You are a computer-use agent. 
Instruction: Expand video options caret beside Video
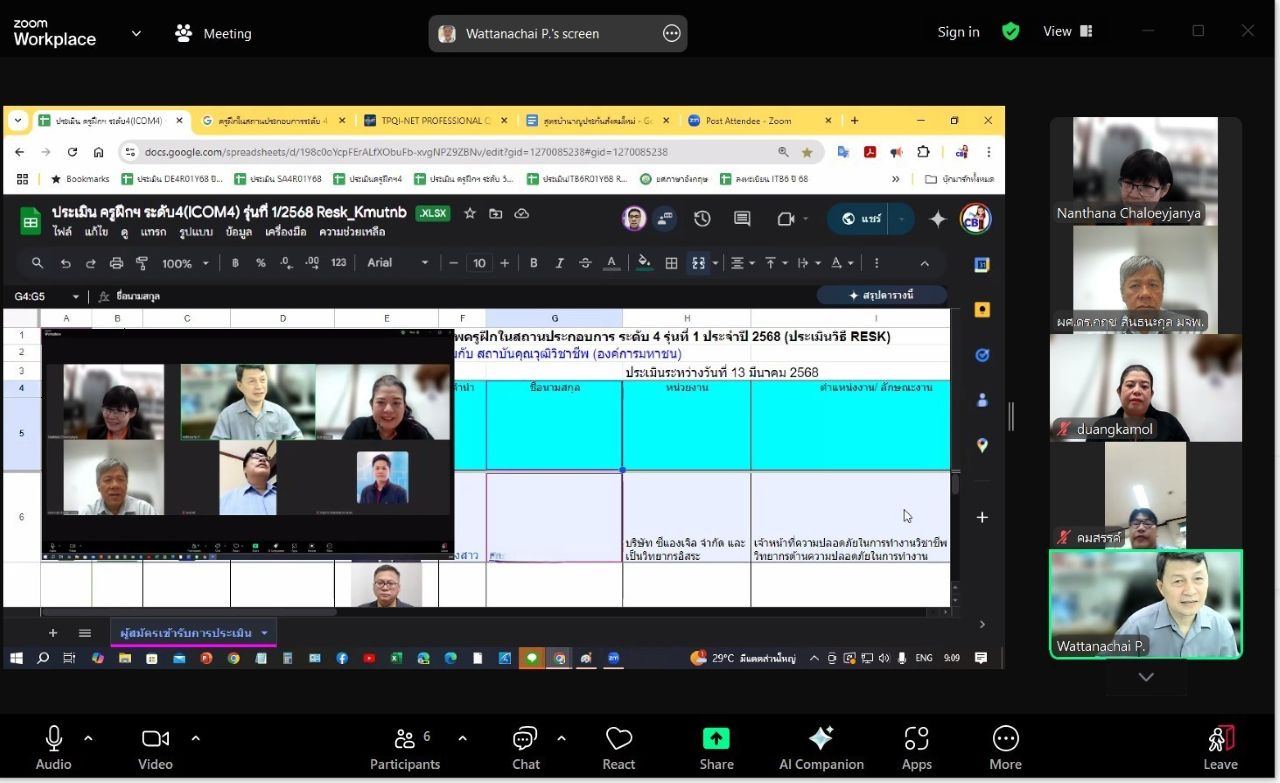point(195,738)
